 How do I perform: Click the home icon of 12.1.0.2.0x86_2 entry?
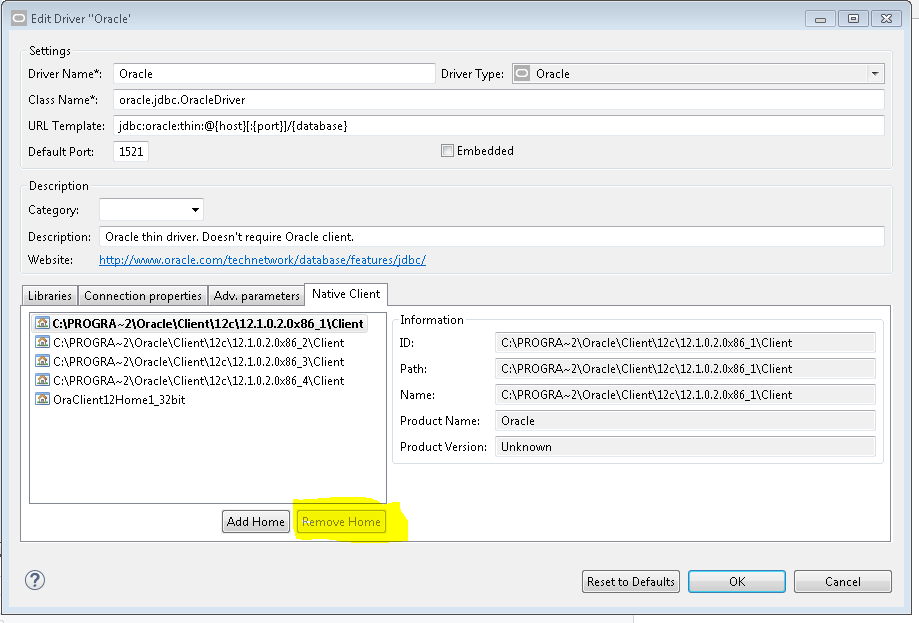pyautogui.click(x=42, y=342)
